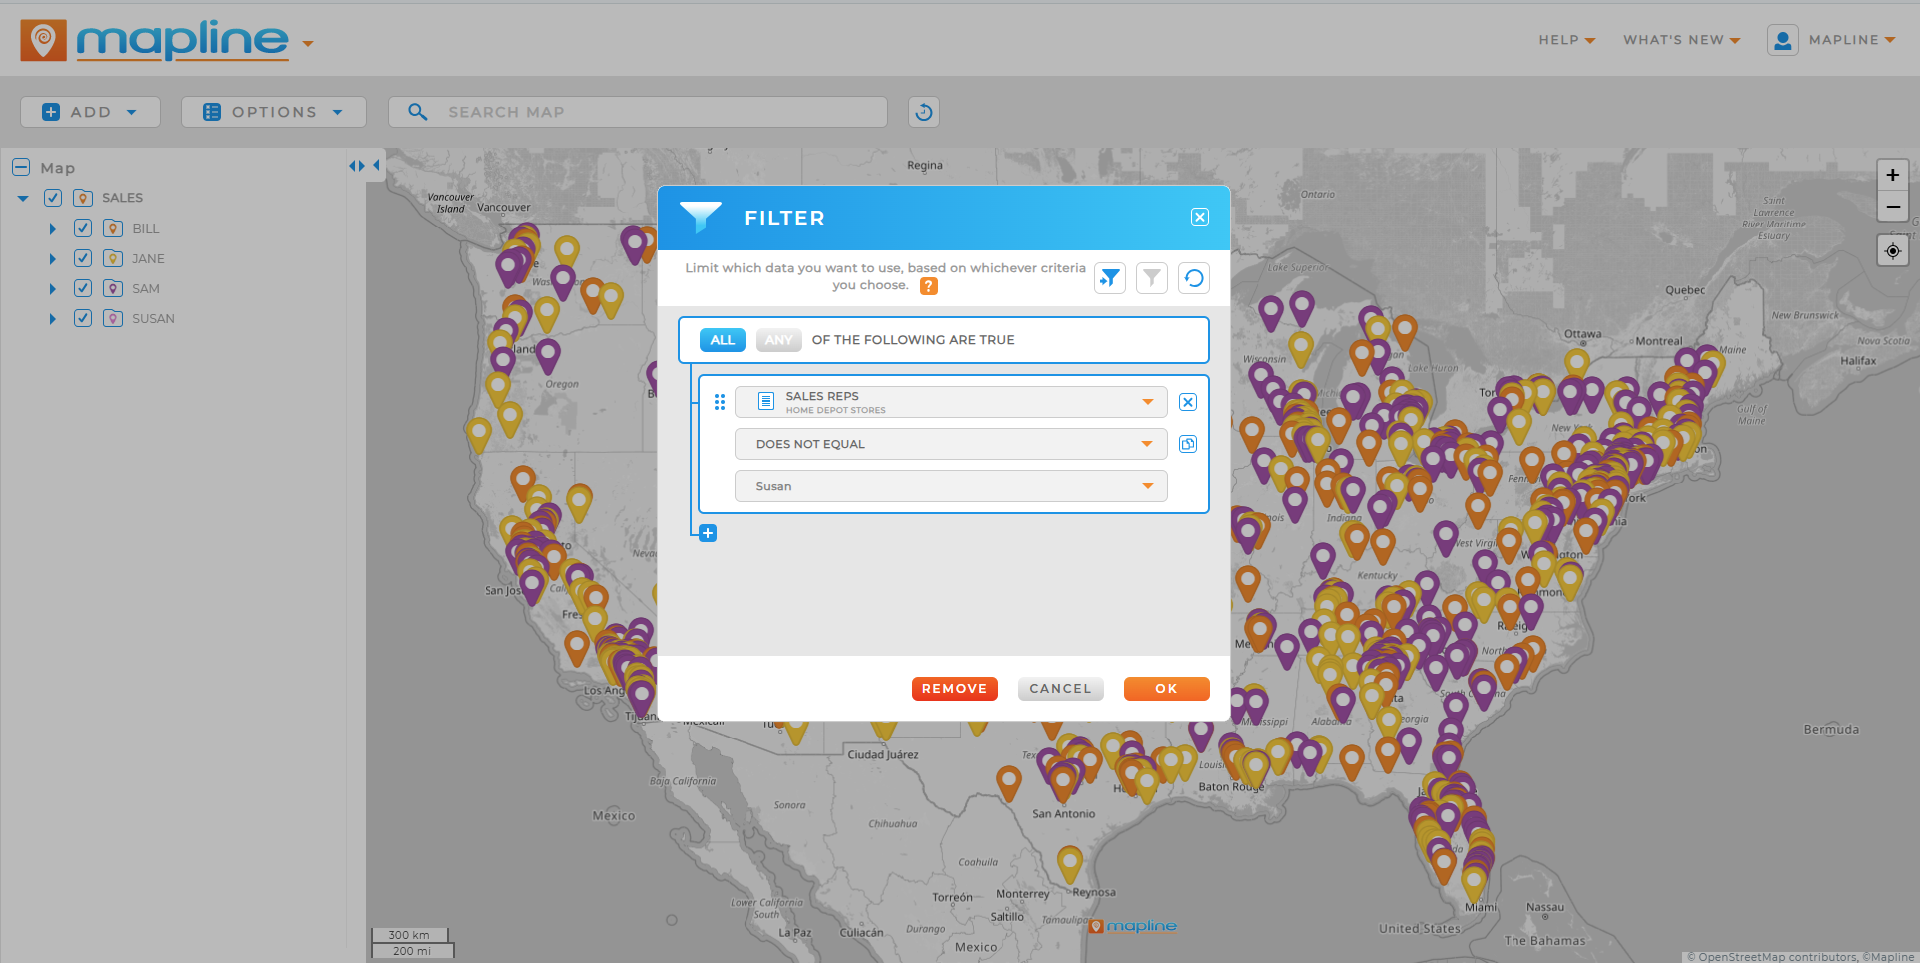This screenshot has height=963, width=1920.
Task: Expand the SAM layer
Action: (53, 289)
